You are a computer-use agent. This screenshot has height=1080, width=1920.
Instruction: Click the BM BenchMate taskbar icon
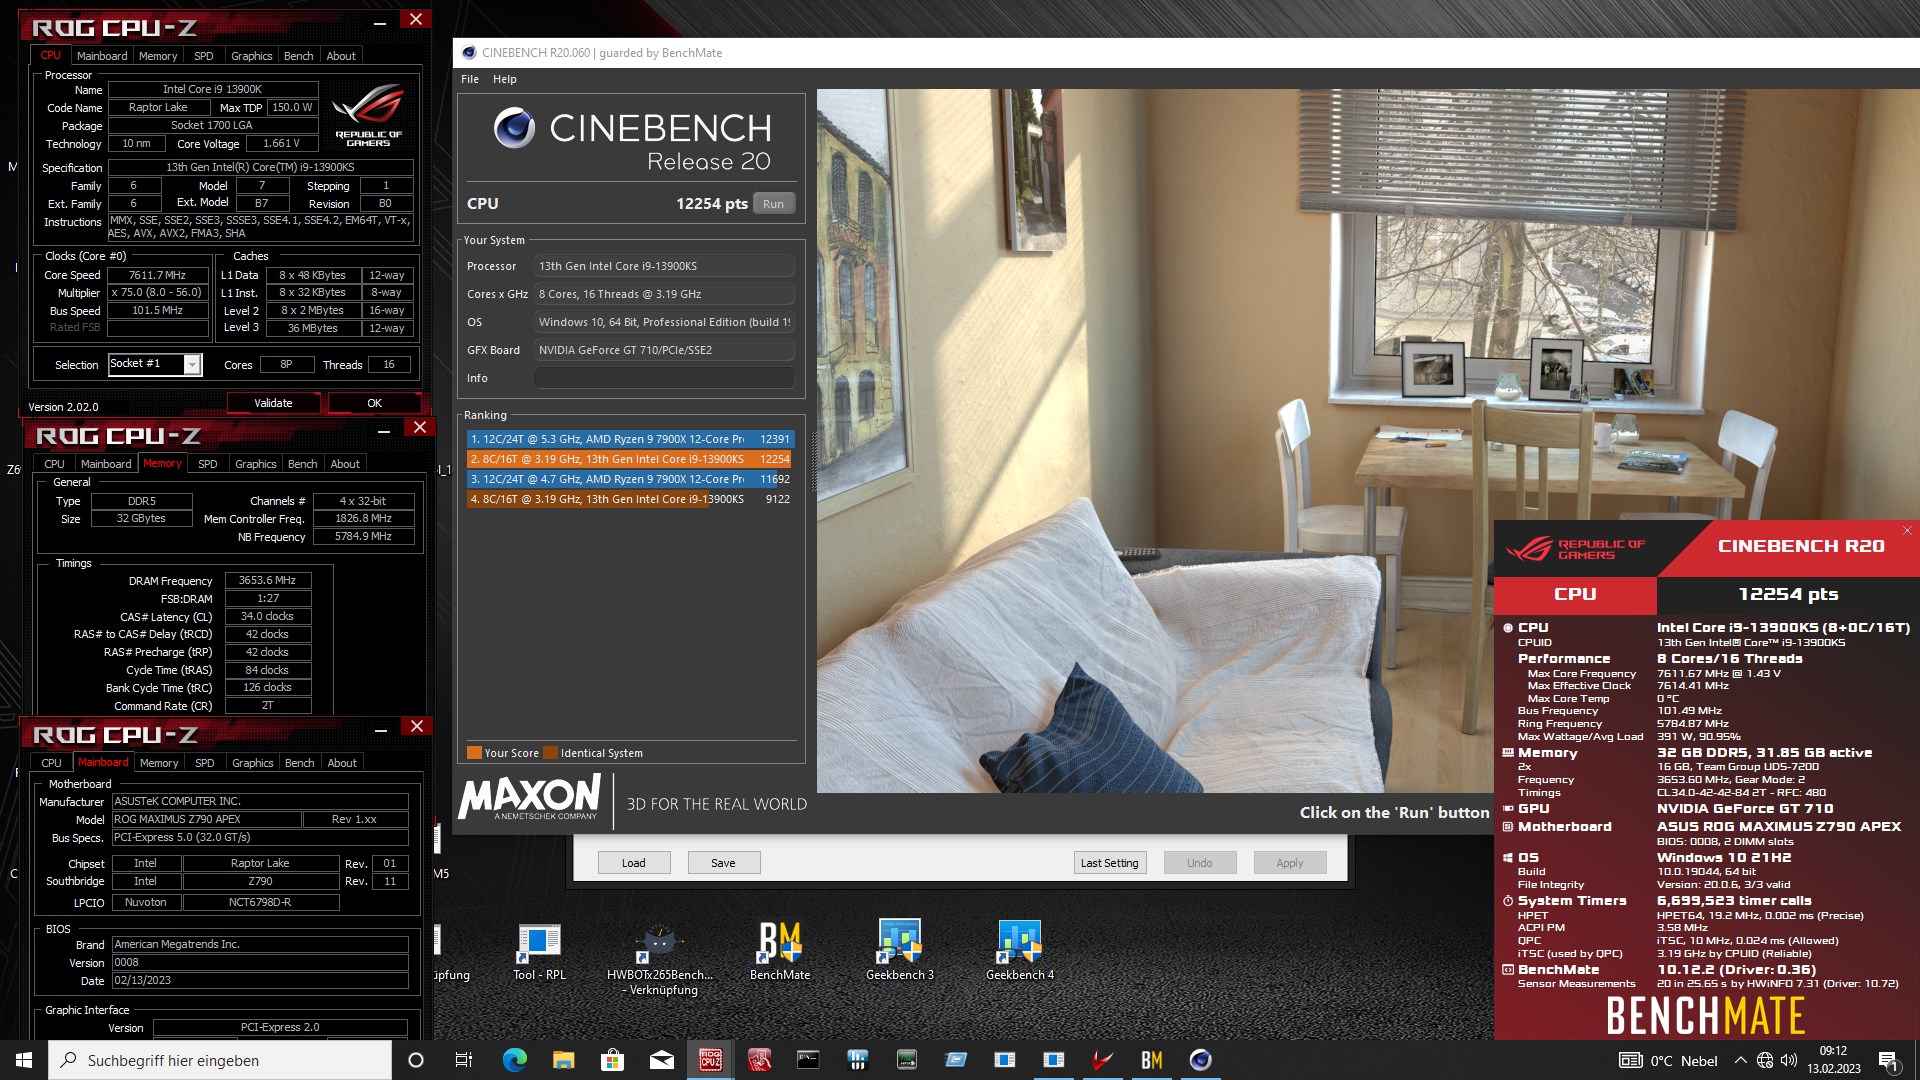[1151, 1060]
